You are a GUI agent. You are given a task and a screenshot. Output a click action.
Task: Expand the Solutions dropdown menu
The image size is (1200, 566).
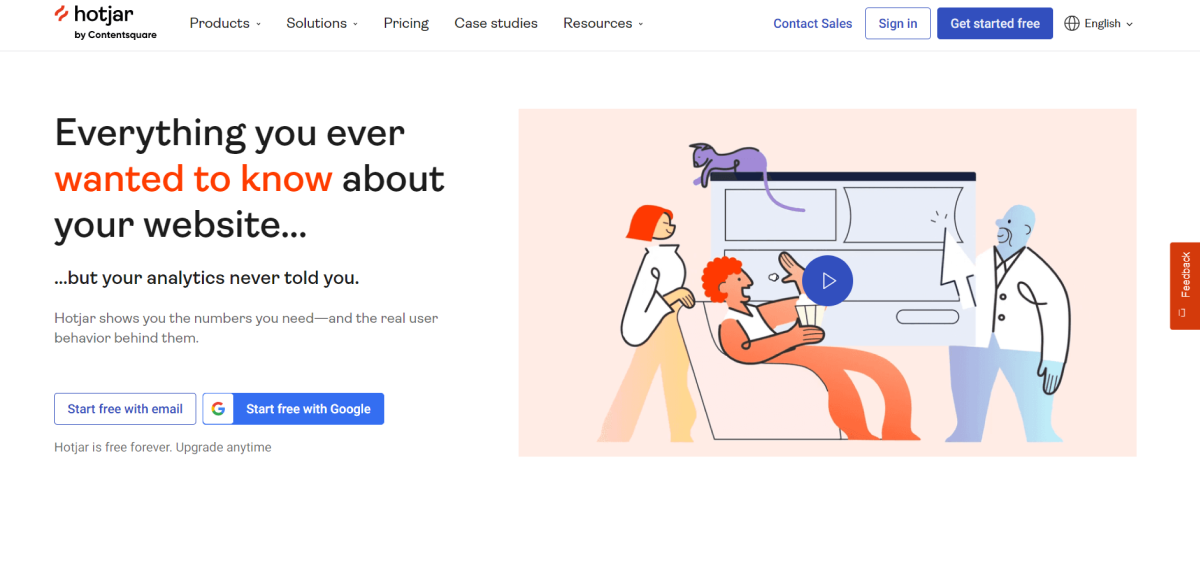pyautogui.click(x=322, y=23)
